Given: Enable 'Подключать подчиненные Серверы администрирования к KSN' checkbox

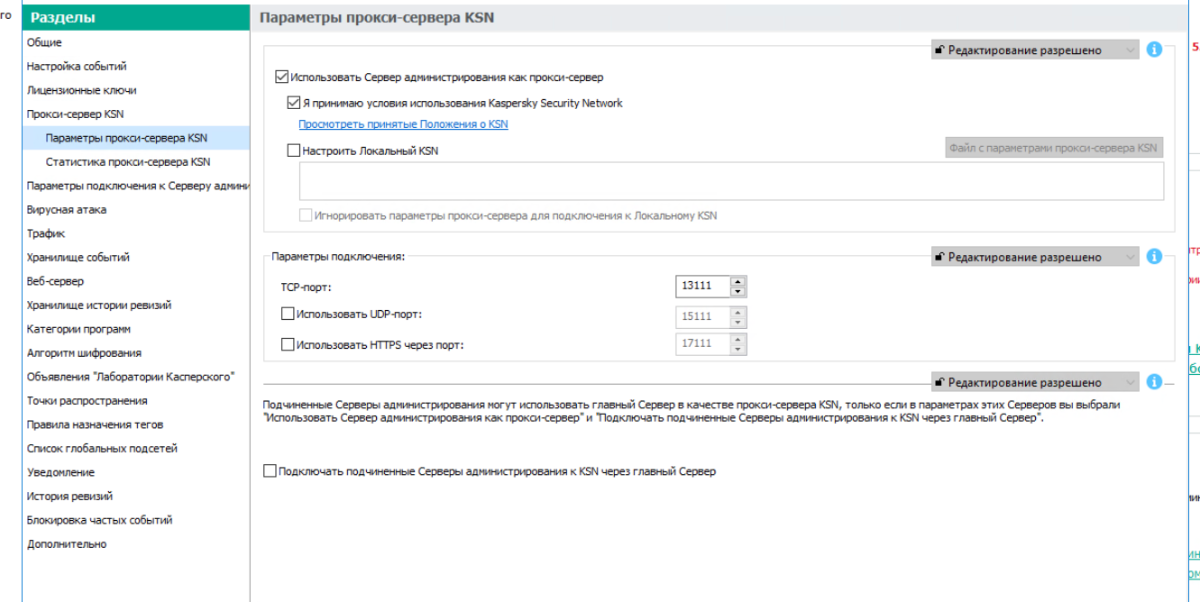Looking at the screenshot, I should [269, 470].
